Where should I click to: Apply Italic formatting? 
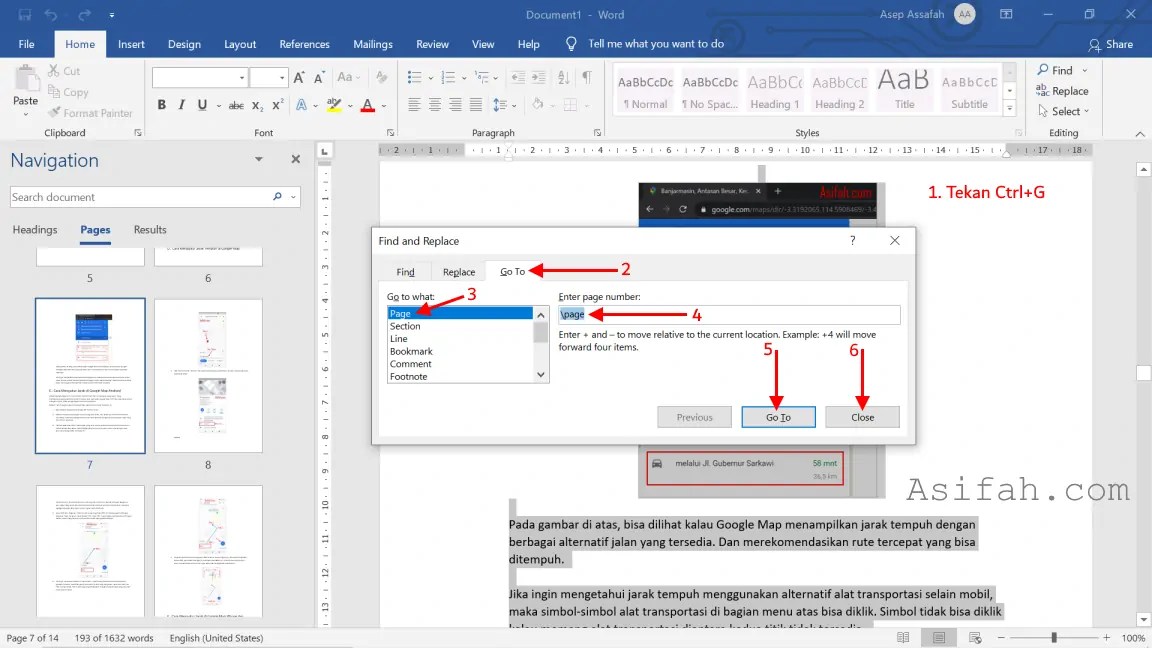[181, 105]
